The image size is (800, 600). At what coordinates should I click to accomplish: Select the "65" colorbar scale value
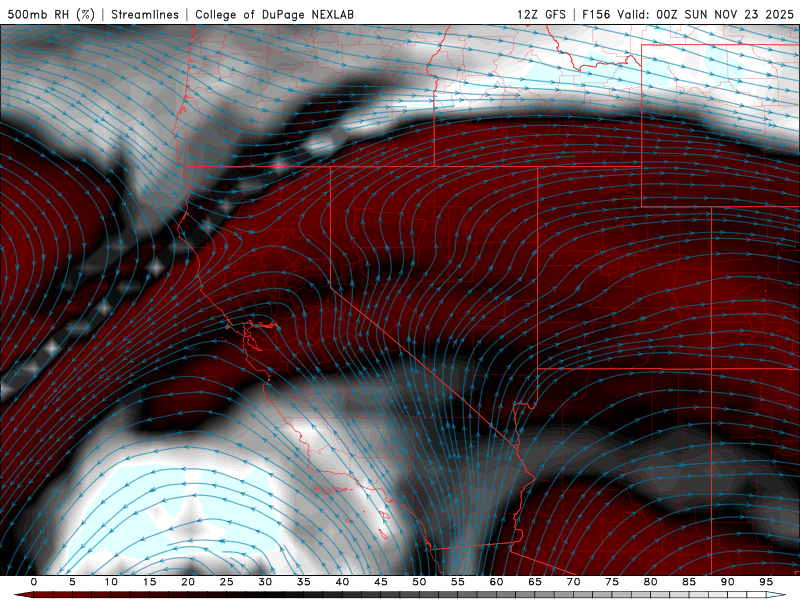(x=535, y=582)
